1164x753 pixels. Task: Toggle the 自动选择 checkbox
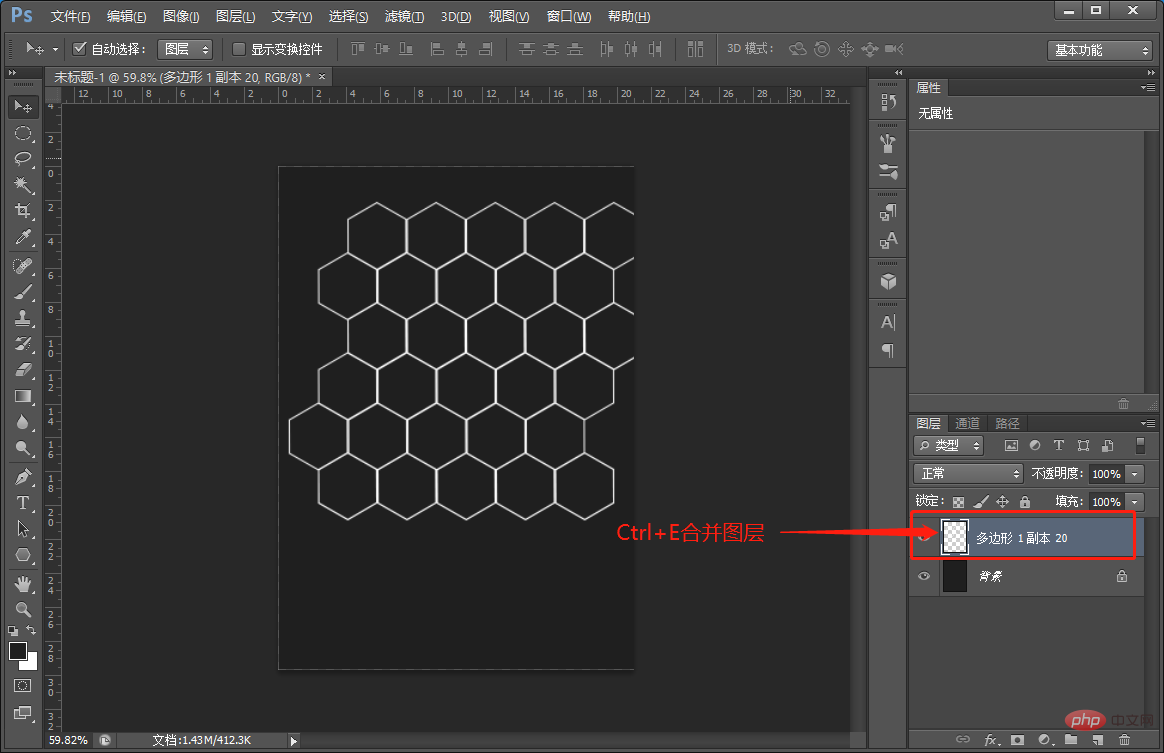click(x=79, y=49)
